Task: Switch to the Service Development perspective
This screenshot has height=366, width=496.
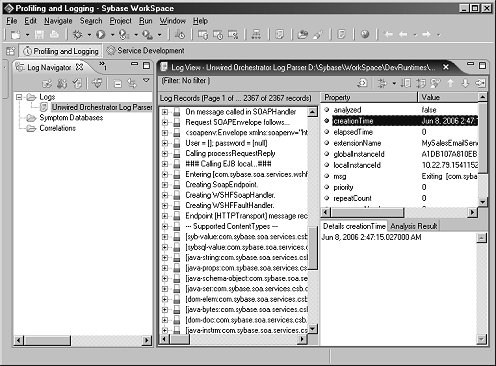Action: 146,51
